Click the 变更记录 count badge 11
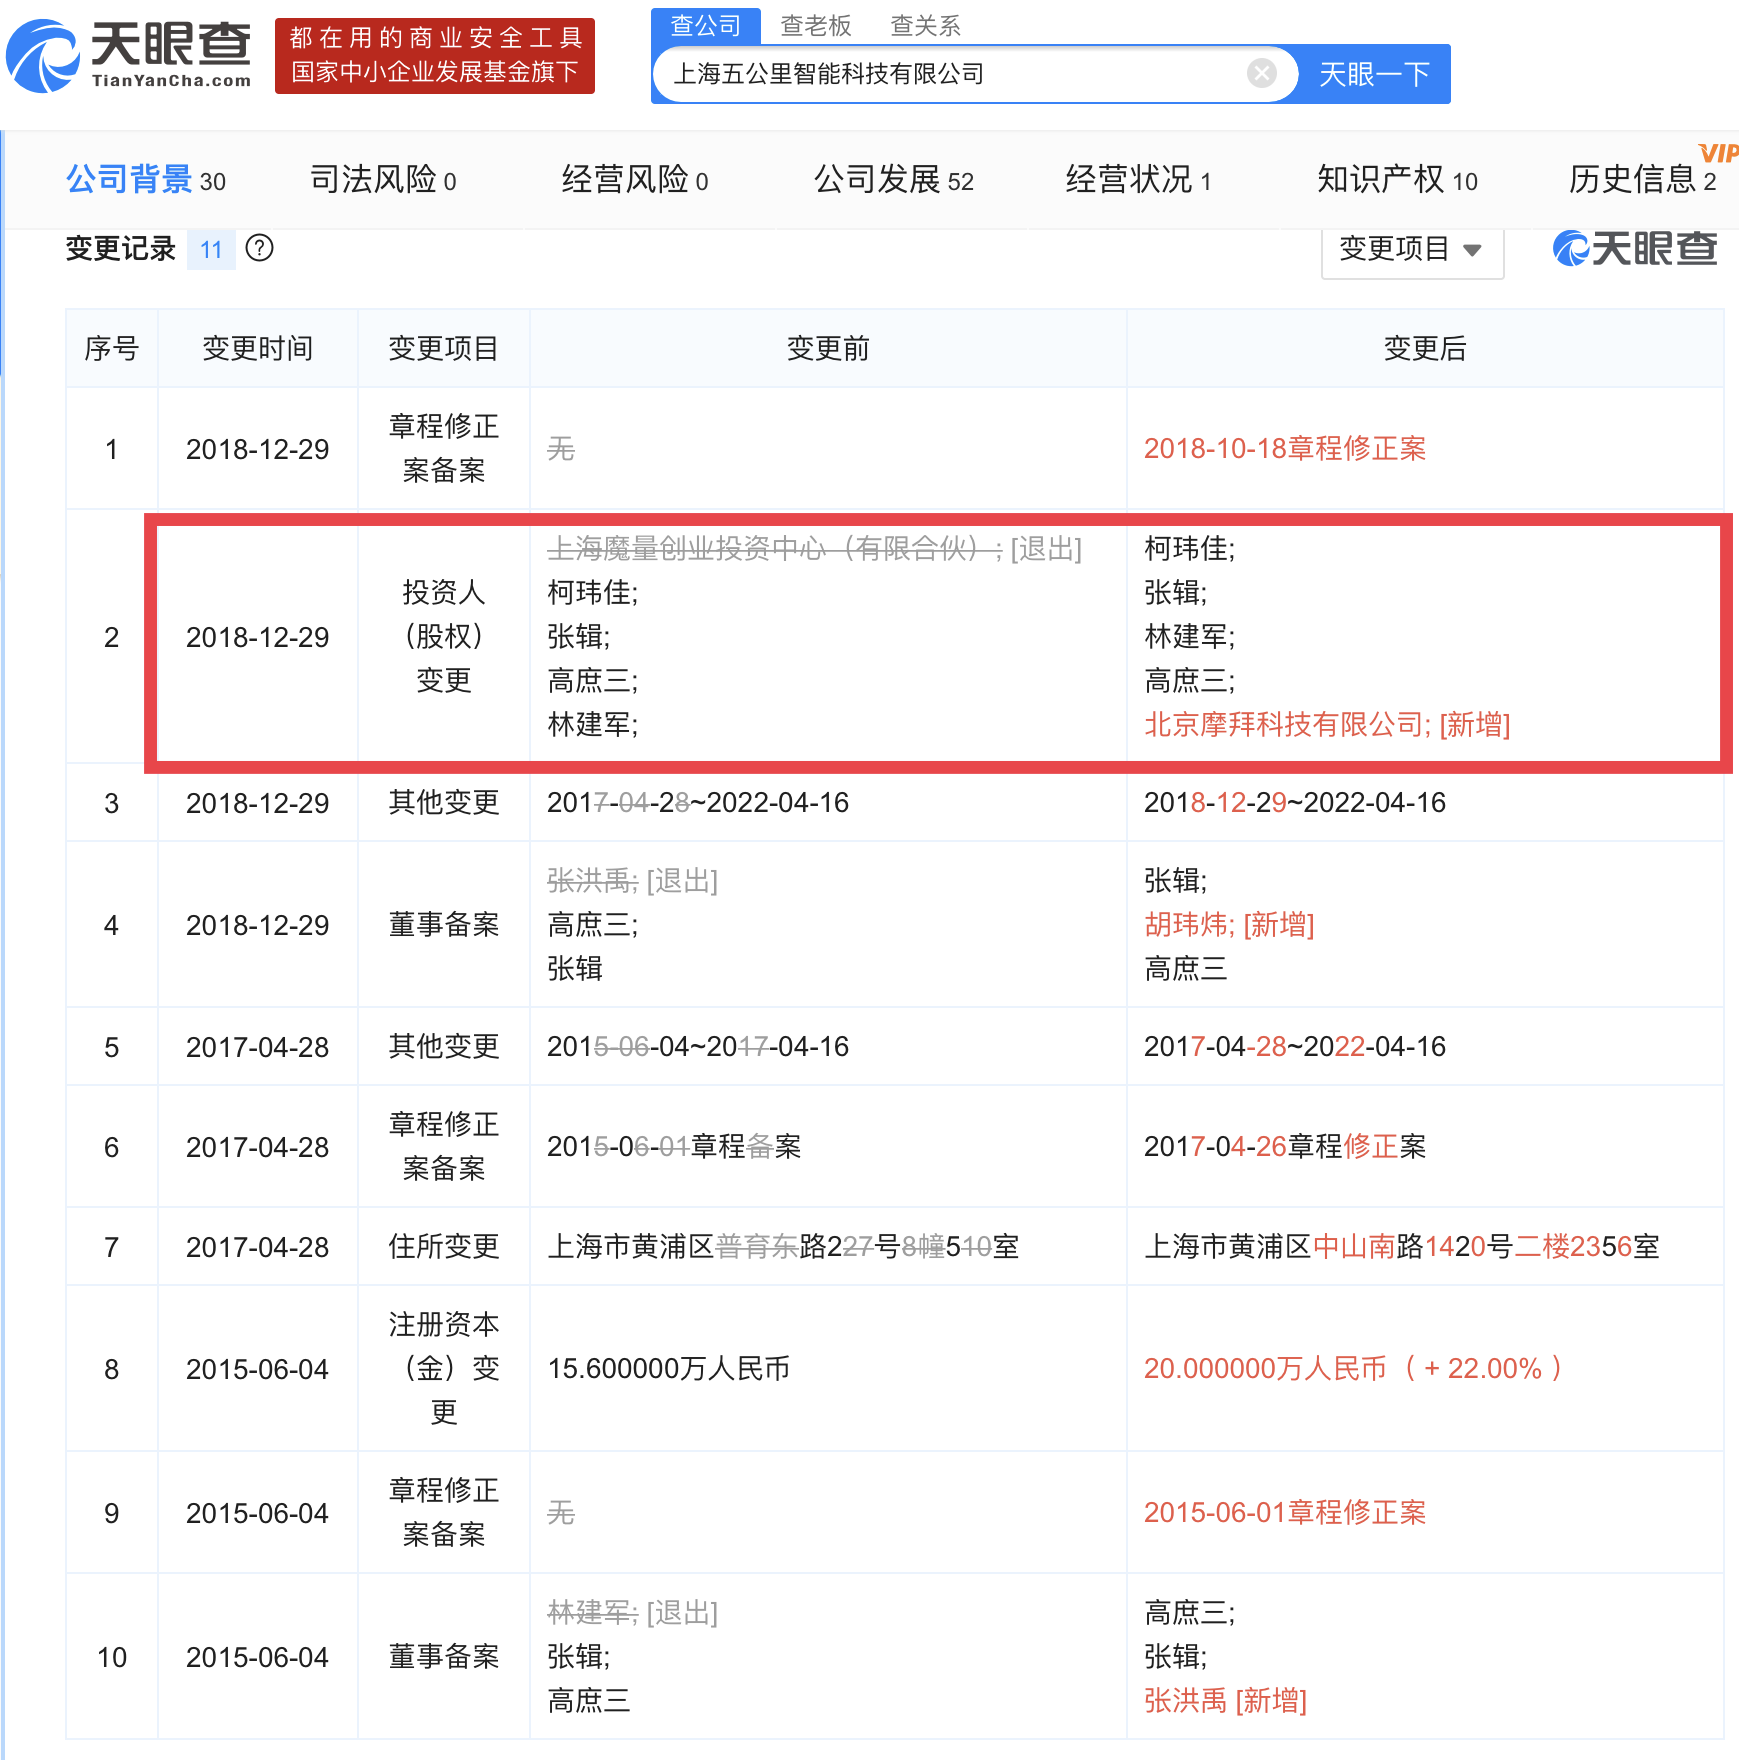The width and height of the screenshot is (1739, 1760). (211, 249)
